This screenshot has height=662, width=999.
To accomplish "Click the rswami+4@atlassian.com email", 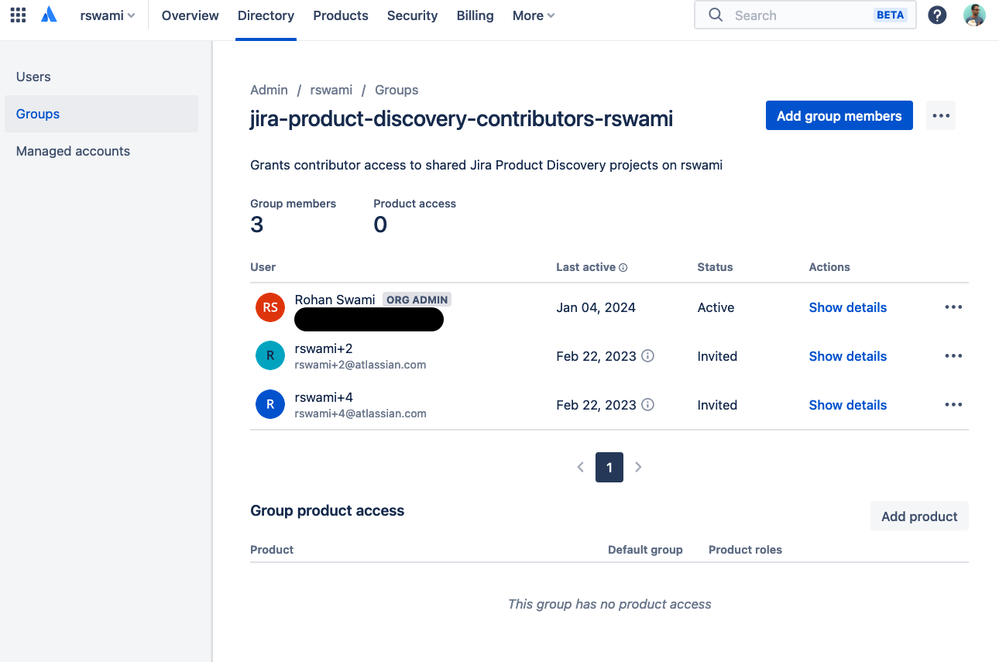I will coord(360,414).
